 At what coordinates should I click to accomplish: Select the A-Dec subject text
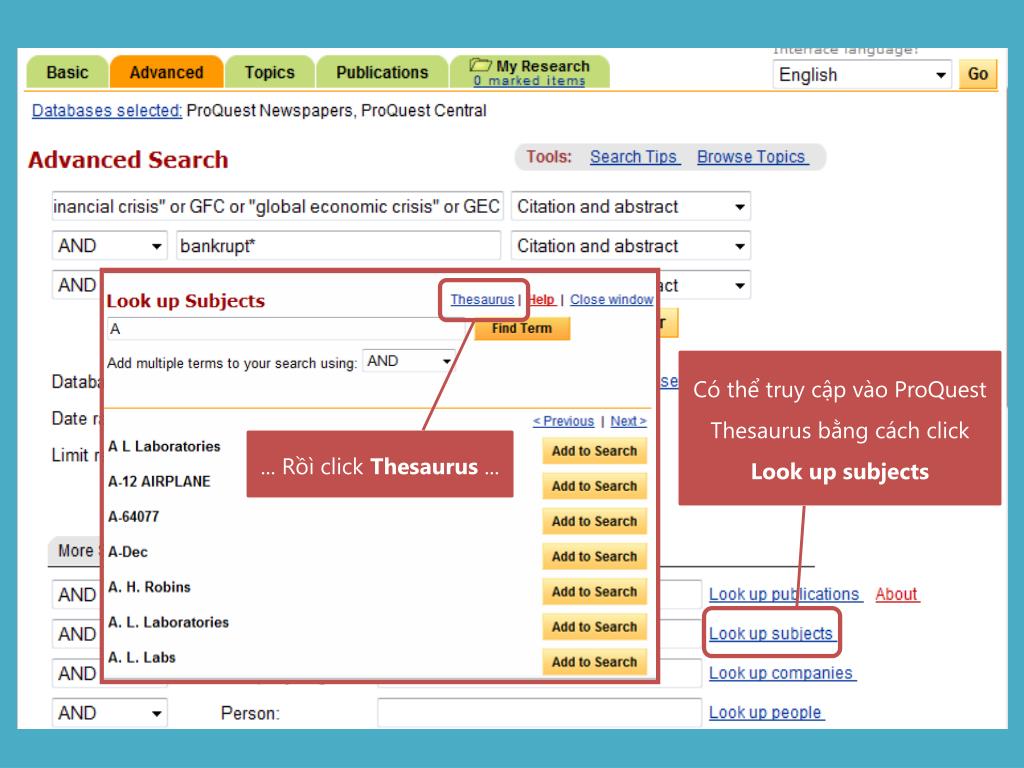click(x=128, y=552)
